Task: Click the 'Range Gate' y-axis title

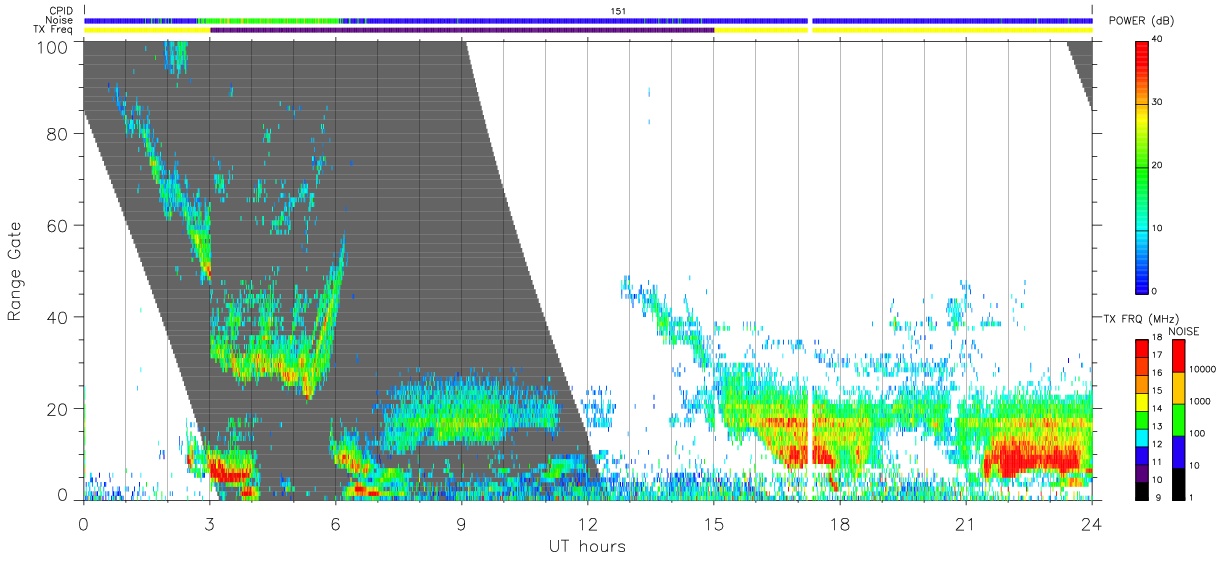Action: coord(15,270)
